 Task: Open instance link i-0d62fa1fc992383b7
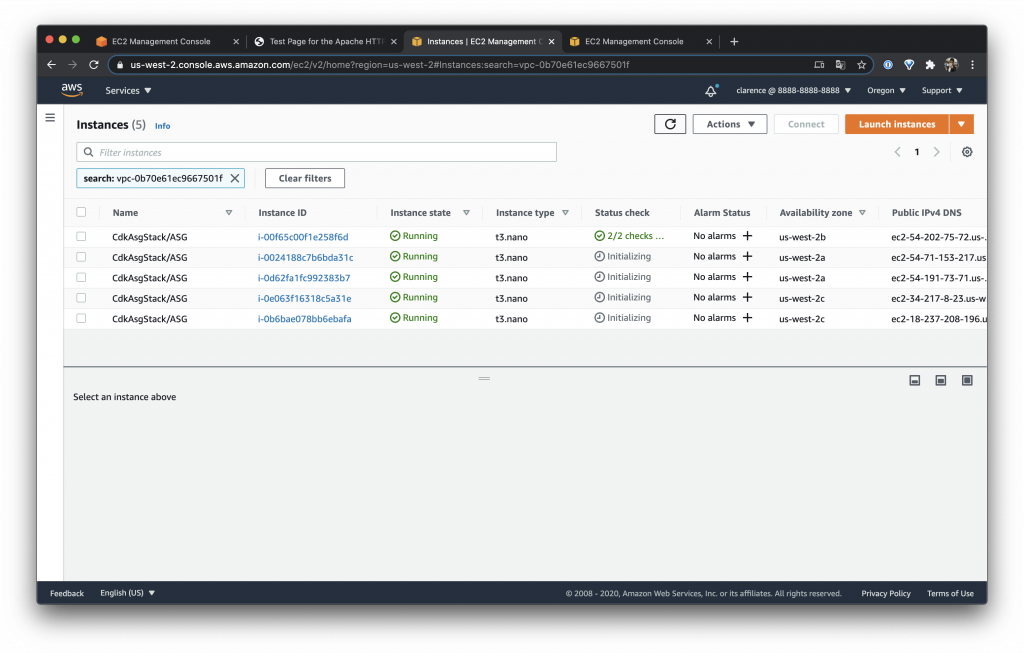(x=304, y=278)
